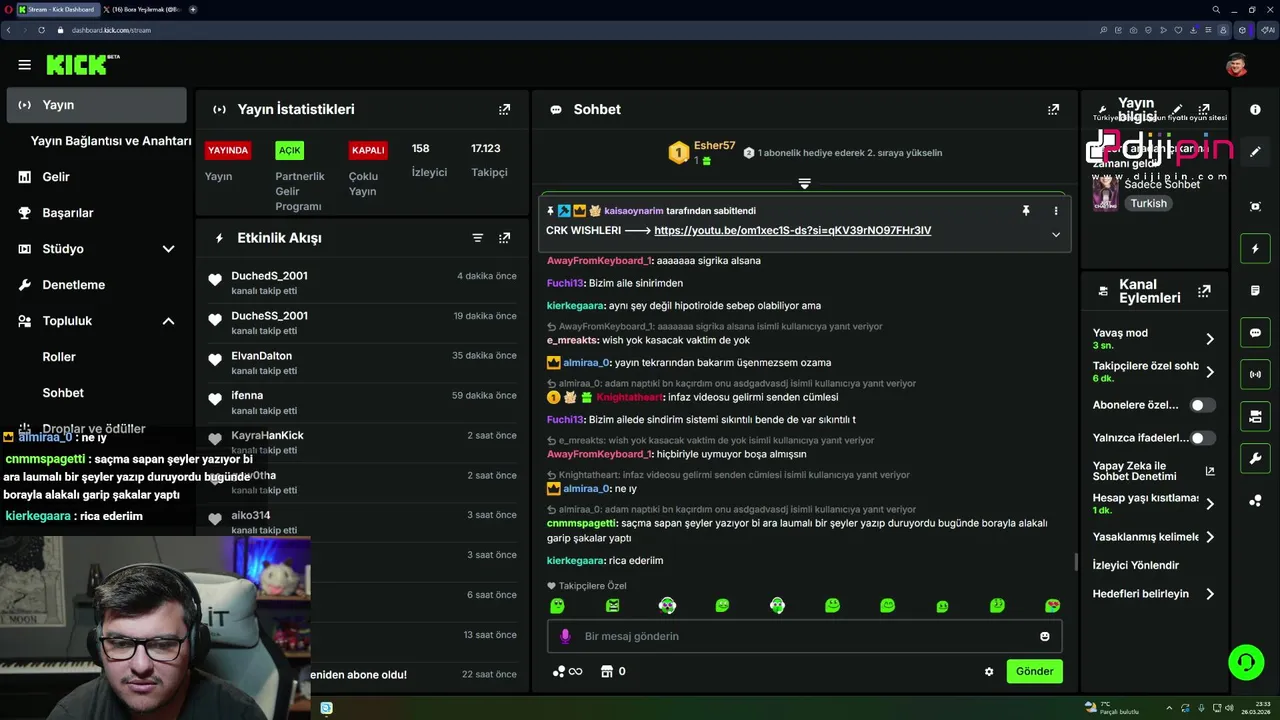
Task: Click the chat bubble icon in right rail
Action: [x=1255, y=332]
